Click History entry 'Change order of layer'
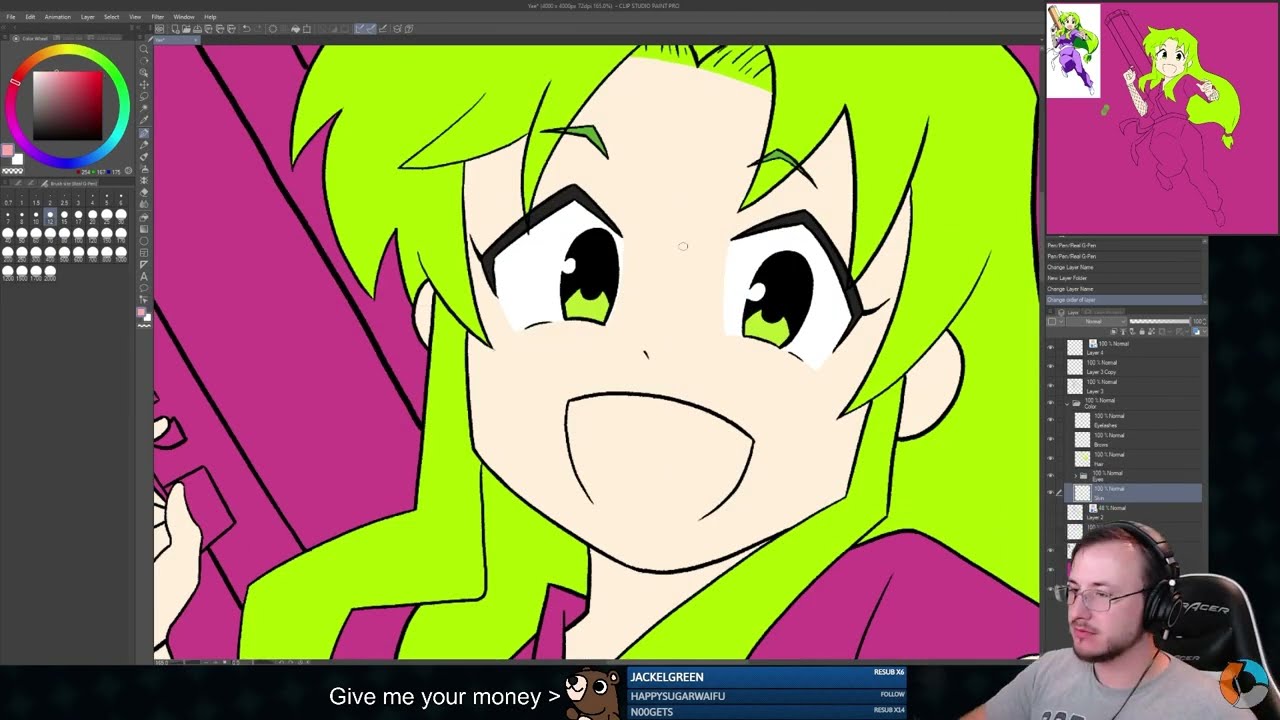Screen dimensions: 1280x720 1124,300
